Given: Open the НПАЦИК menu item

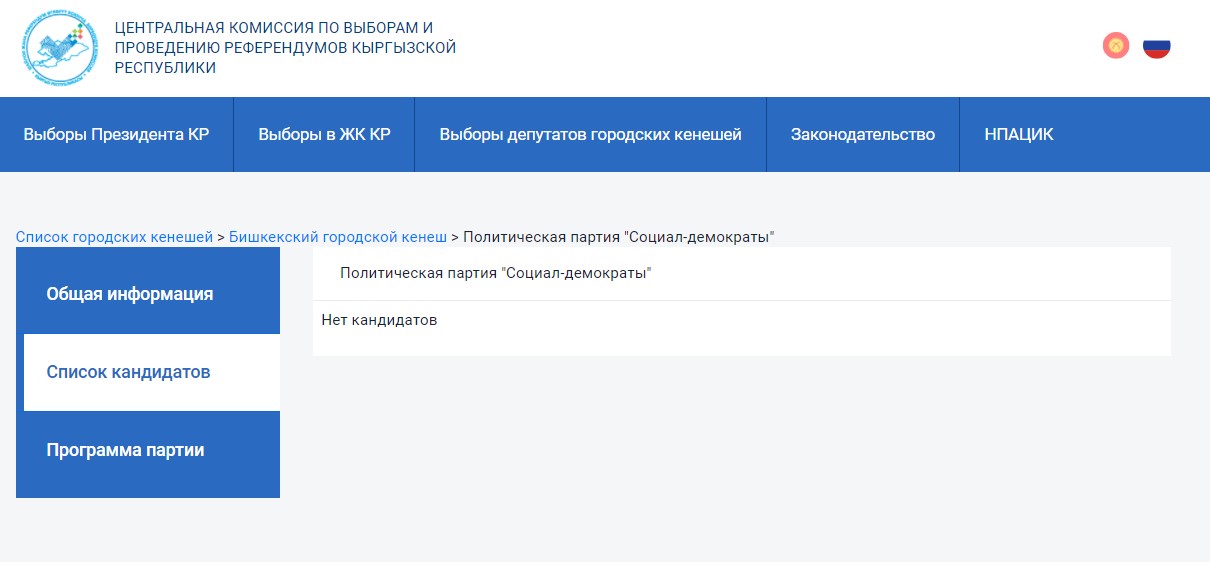Looking at the screenshot, I should (x=1018, y=134).
